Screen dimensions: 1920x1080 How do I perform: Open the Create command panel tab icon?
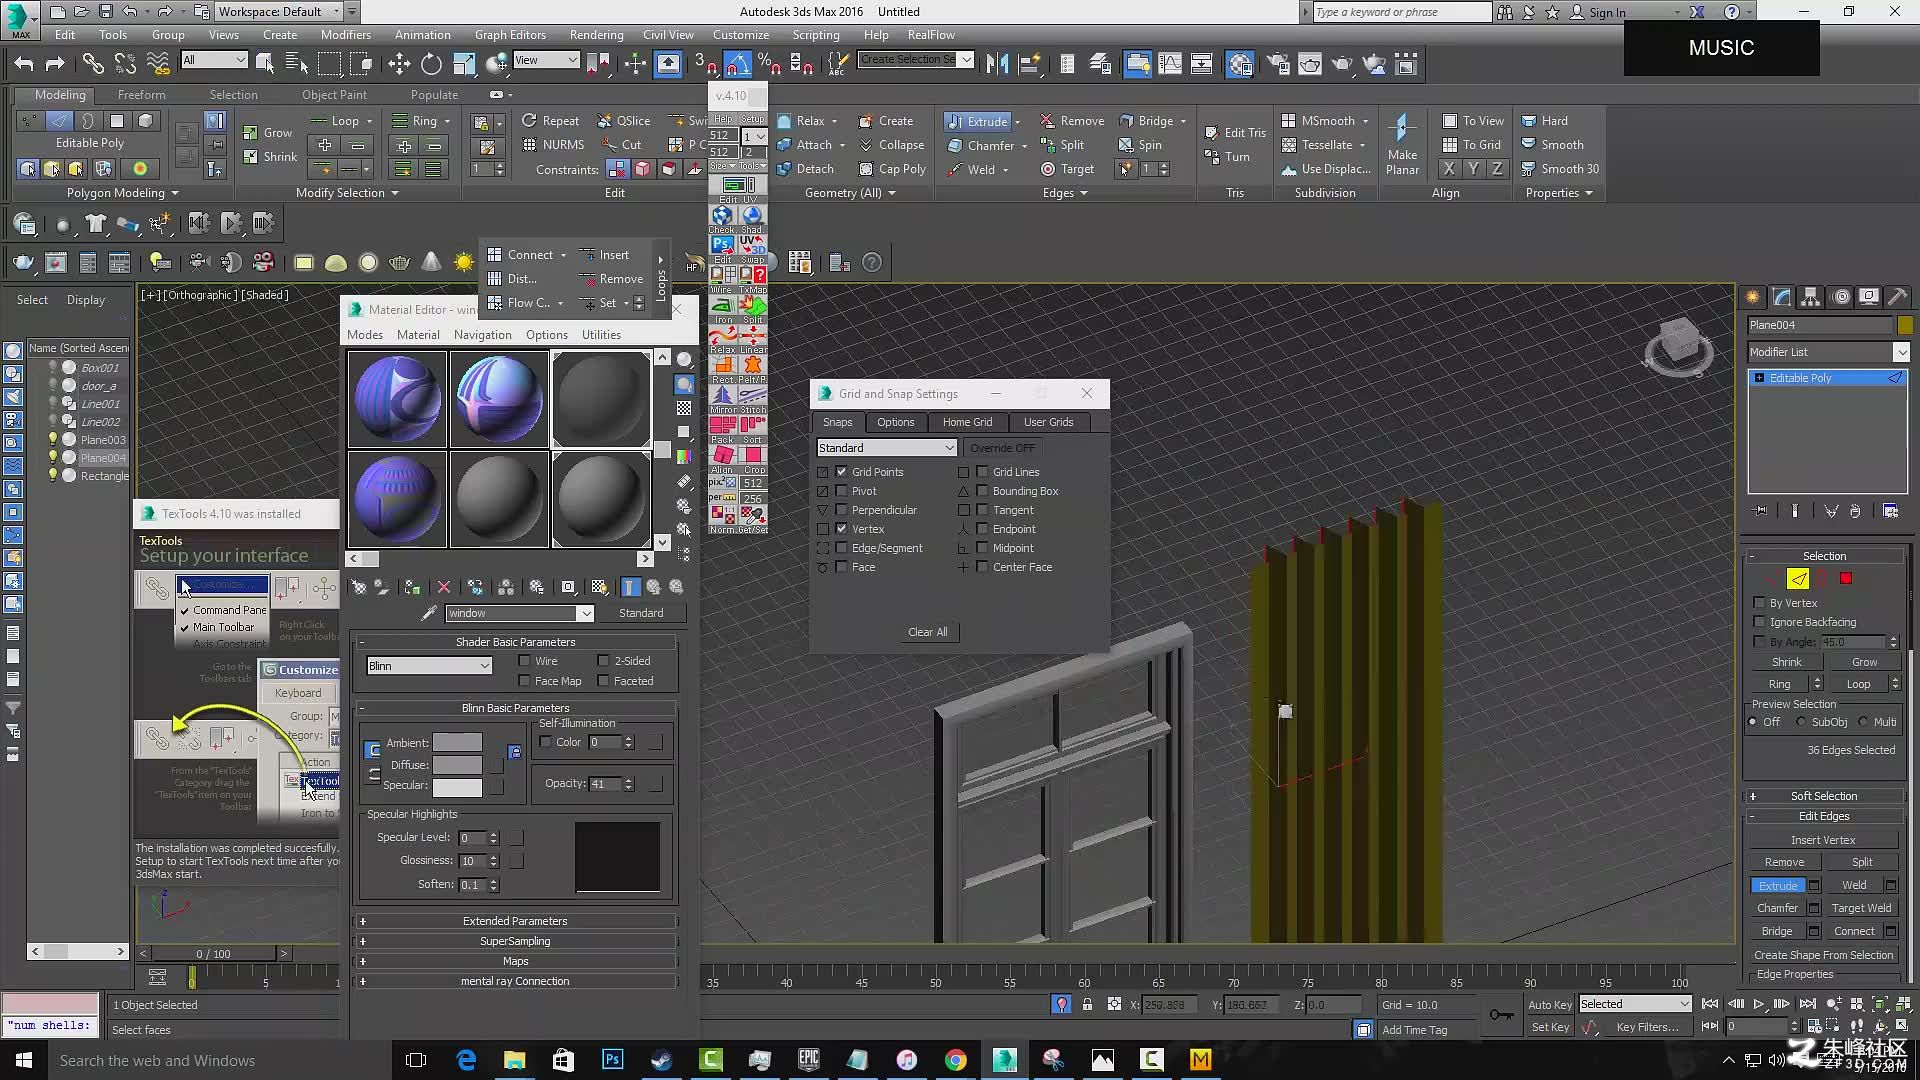[1753, 297]
